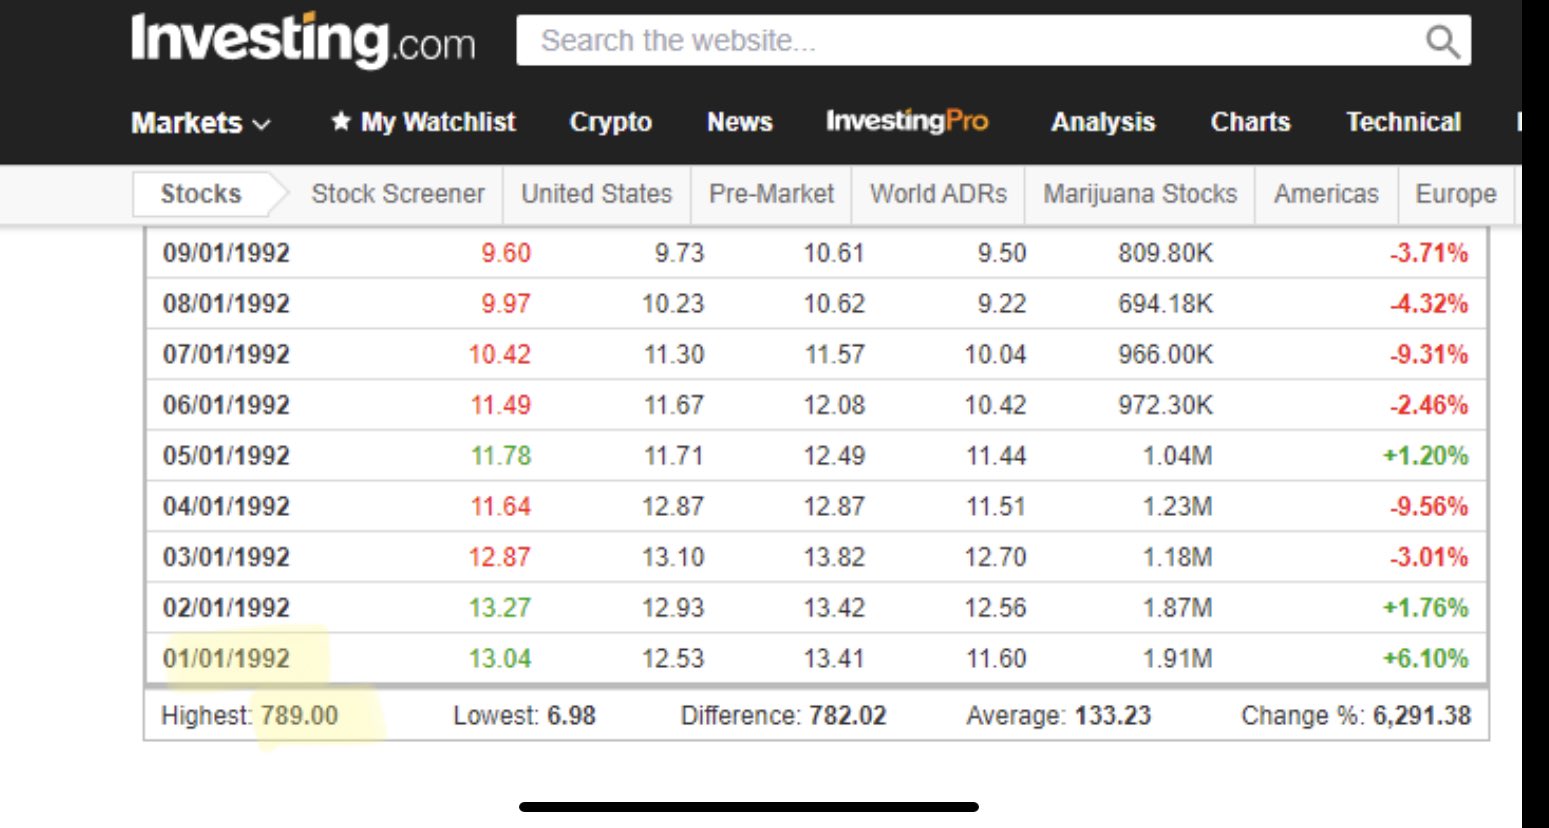Select Analysis in the top navigation
This screenshot has width=1549, height=828.
click(1103, 122)
